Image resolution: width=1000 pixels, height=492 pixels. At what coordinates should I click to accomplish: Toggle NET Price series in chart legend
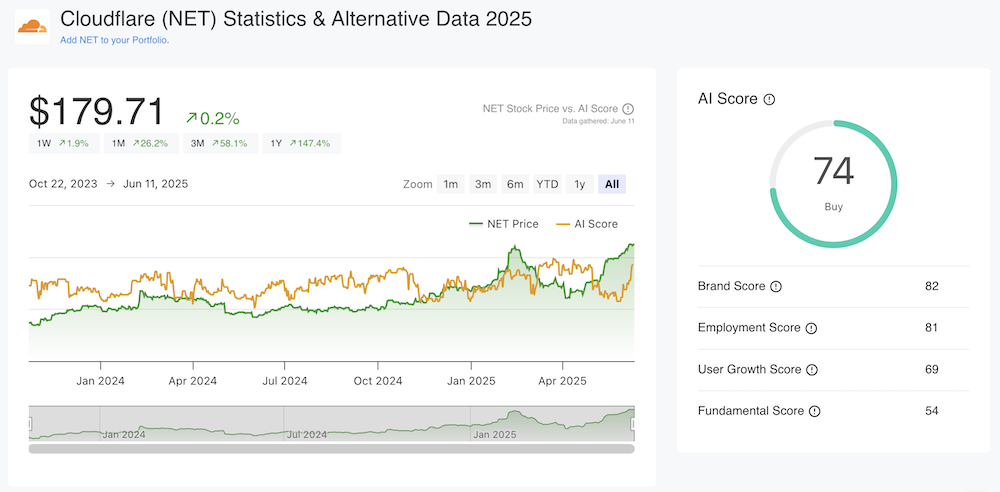click(x=504, y=224)
